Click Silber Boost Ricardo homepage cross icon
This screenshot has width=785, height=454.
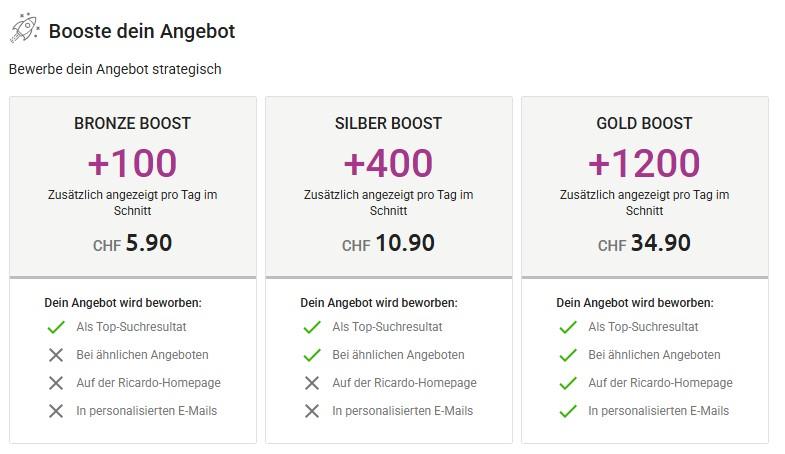[x=312, y=383]
